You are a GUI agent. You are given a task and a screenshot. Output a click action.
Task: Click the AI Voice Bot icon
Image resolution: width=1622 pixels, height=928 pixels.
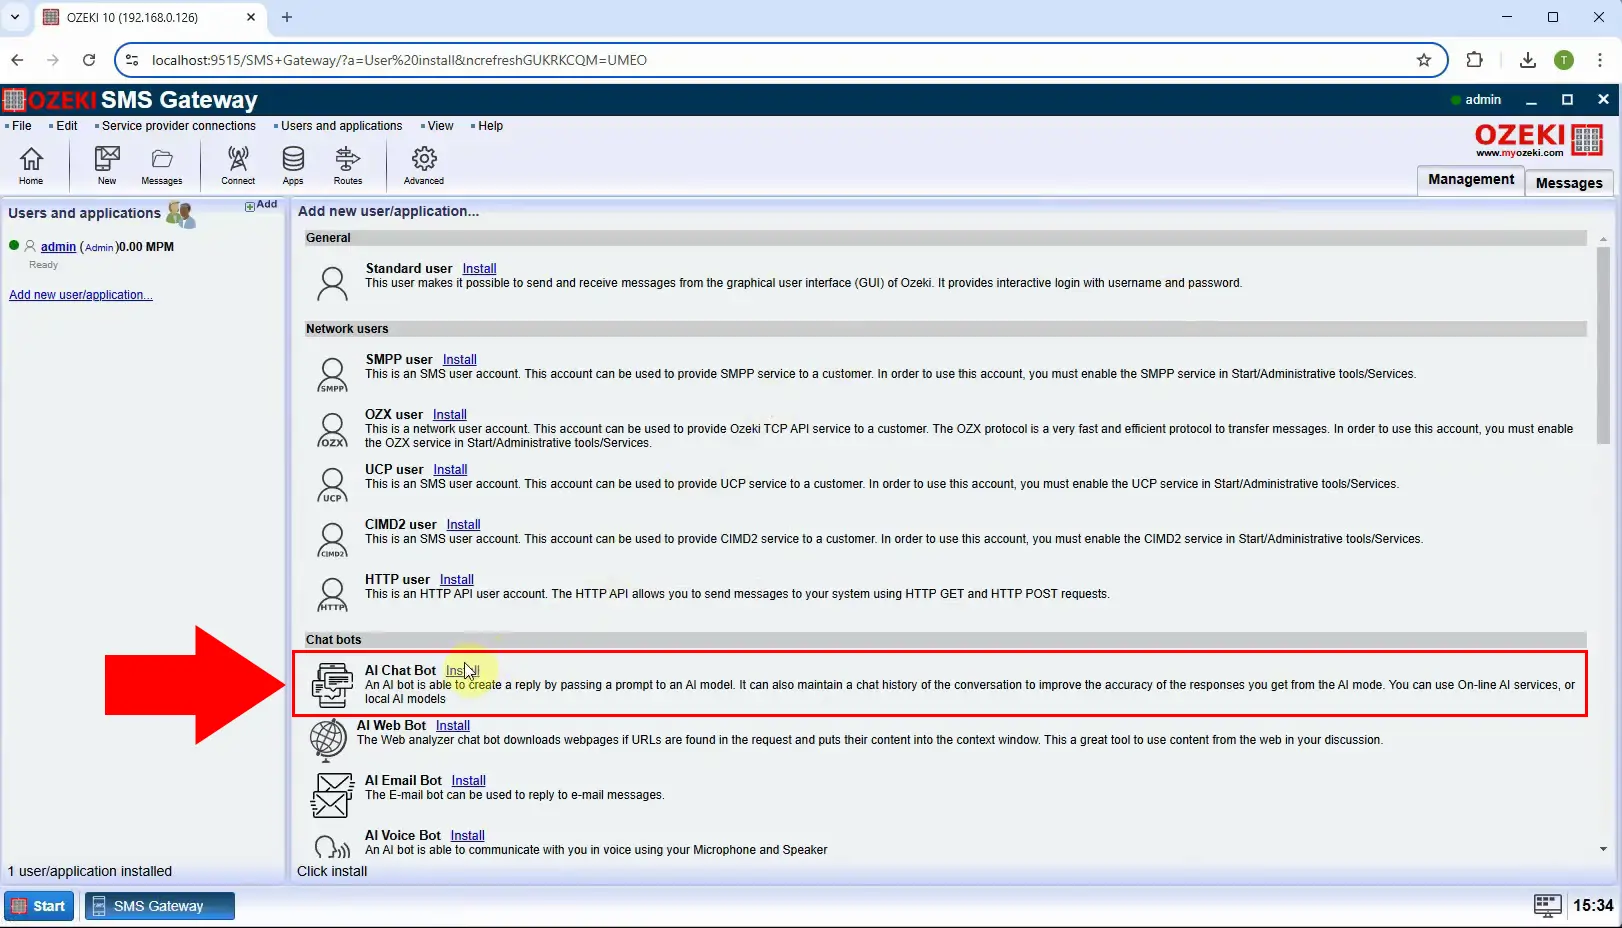point(332,846)
